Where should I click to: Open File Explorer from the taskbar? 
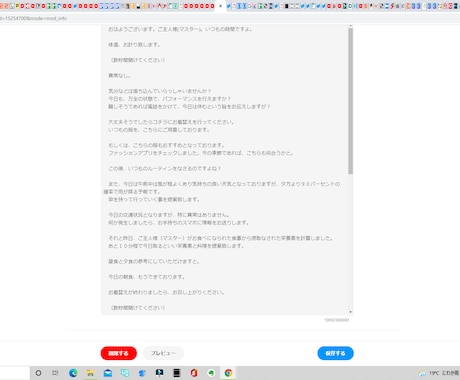coord(90,373)
